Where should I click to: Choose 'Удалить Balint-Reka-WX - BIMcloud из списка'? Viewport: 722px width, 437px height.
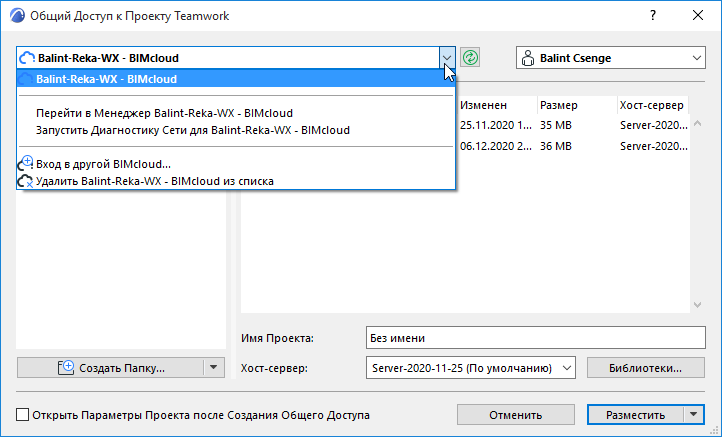pyautogui.click(x=236, y=181)
